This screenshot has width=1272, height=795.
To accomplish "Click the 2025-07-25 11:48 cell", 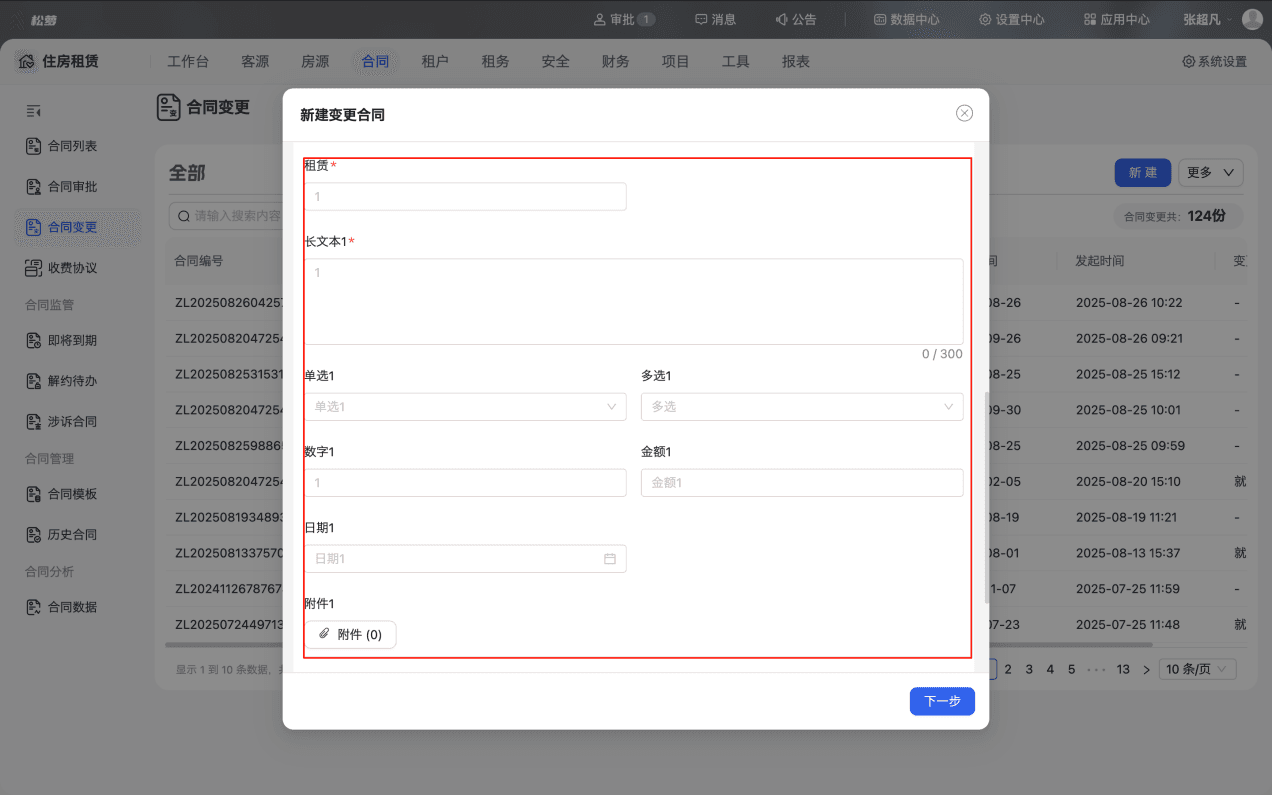I will coord(1128,625).
